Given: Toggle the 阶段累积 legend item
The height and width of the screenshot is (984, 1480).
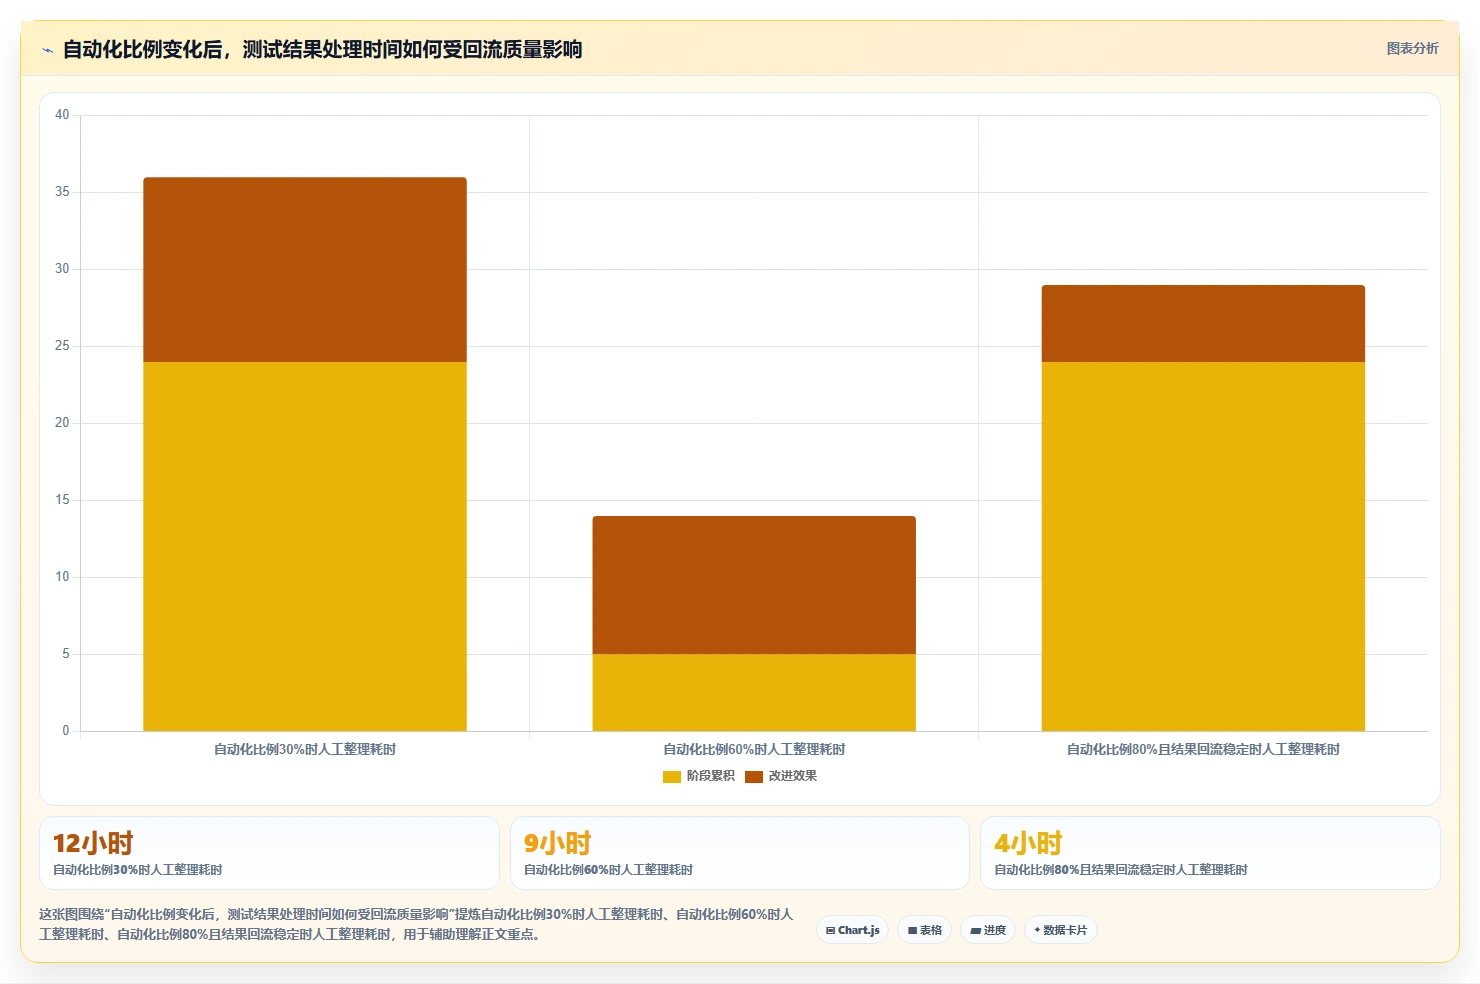Looking at the screenshot, I should coord(699,776).
